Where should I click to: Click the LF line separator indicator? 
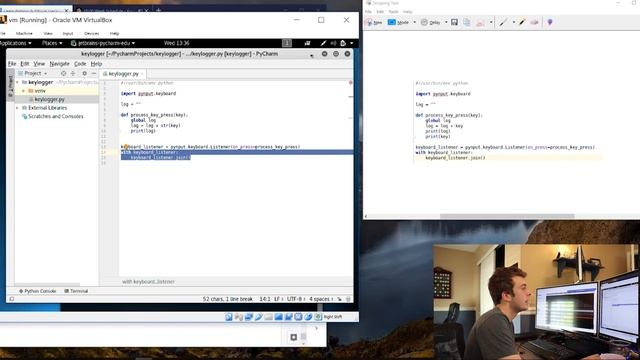(x=278, y=299)
